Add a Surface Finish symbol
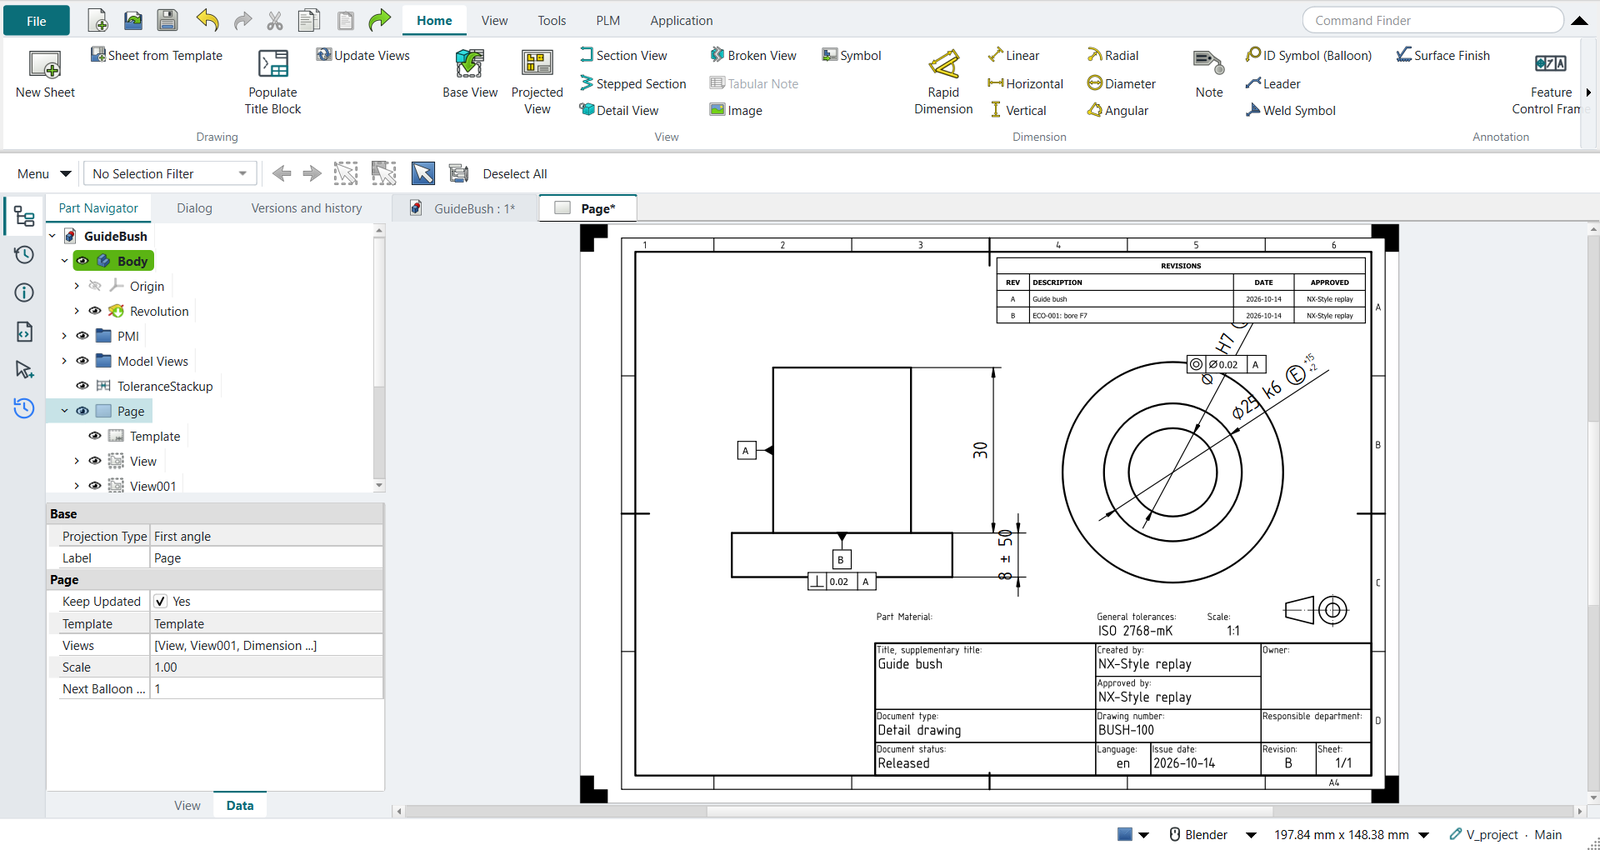The image size is (1600, 850). [1443, 55]
